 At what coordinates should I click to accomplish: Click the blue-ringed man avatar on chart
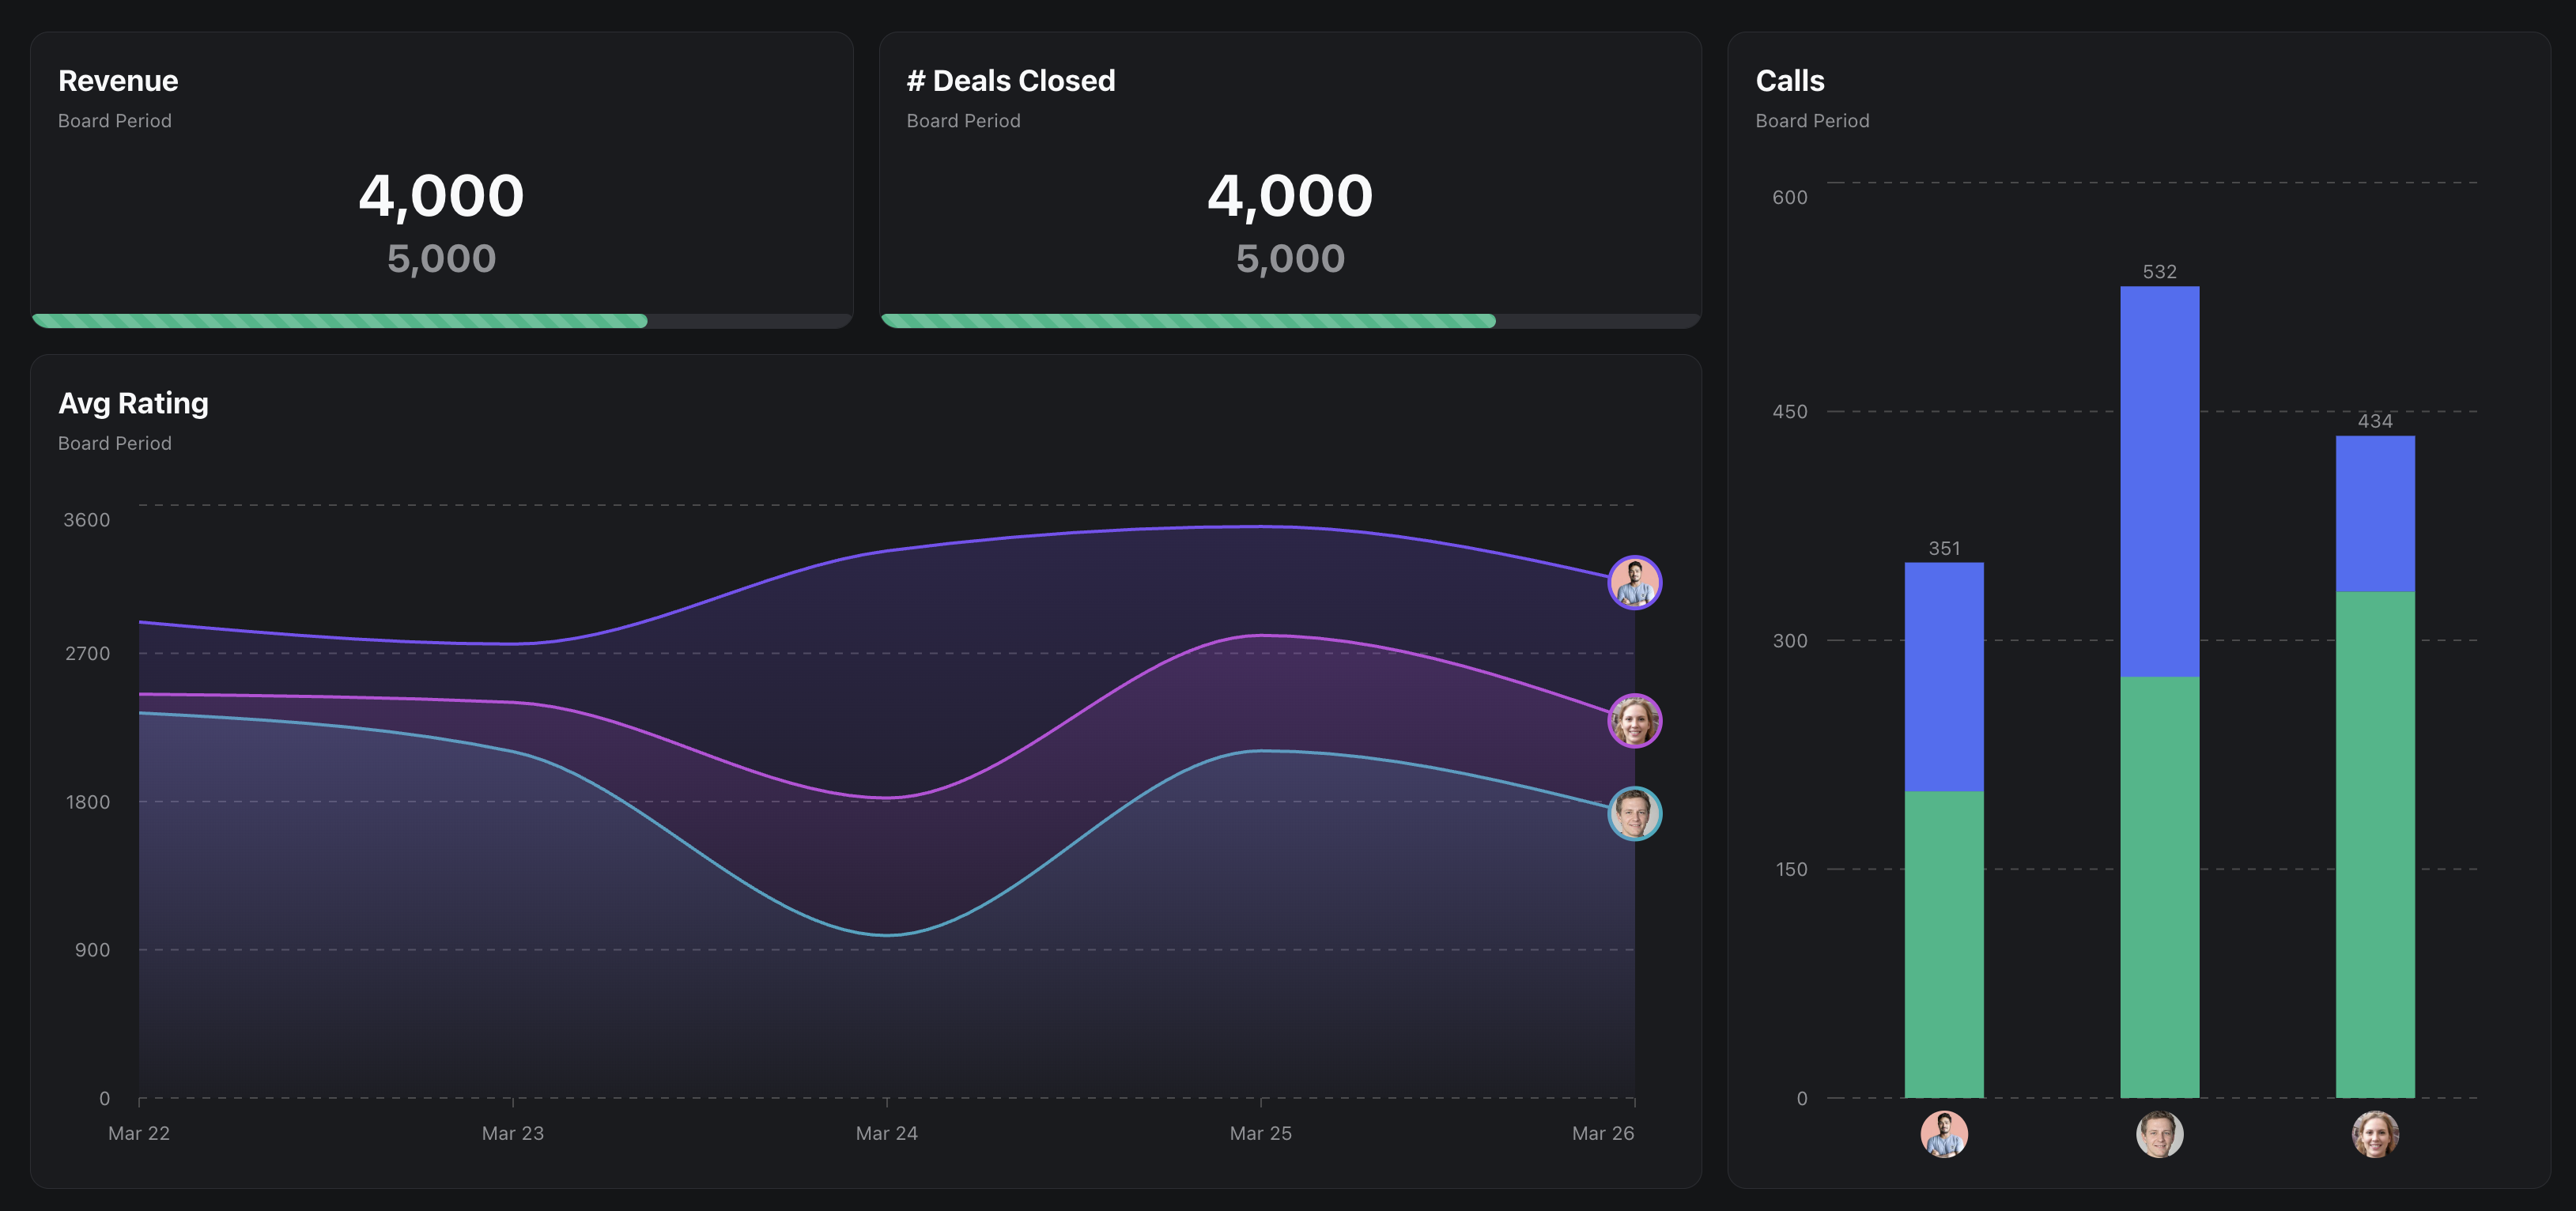click(x=1634, y=814)
